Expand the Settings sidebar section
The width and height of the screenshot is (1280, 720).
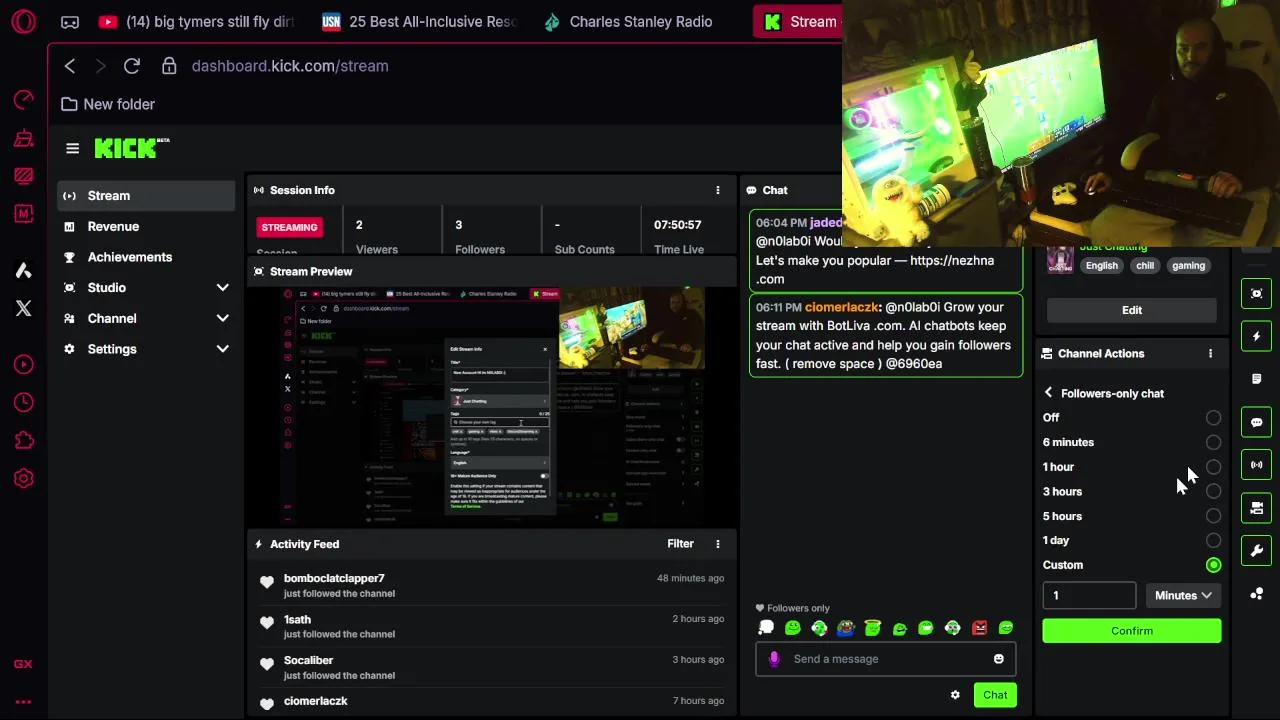click(x=222, y=349)
